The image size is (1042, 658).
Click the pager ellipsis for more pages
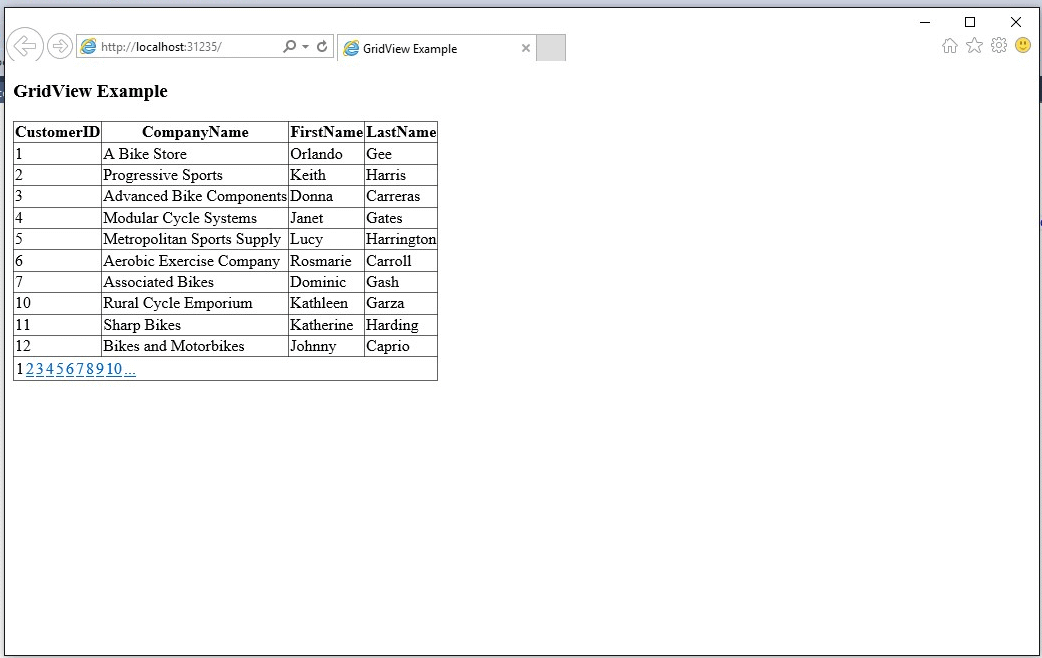130,370
